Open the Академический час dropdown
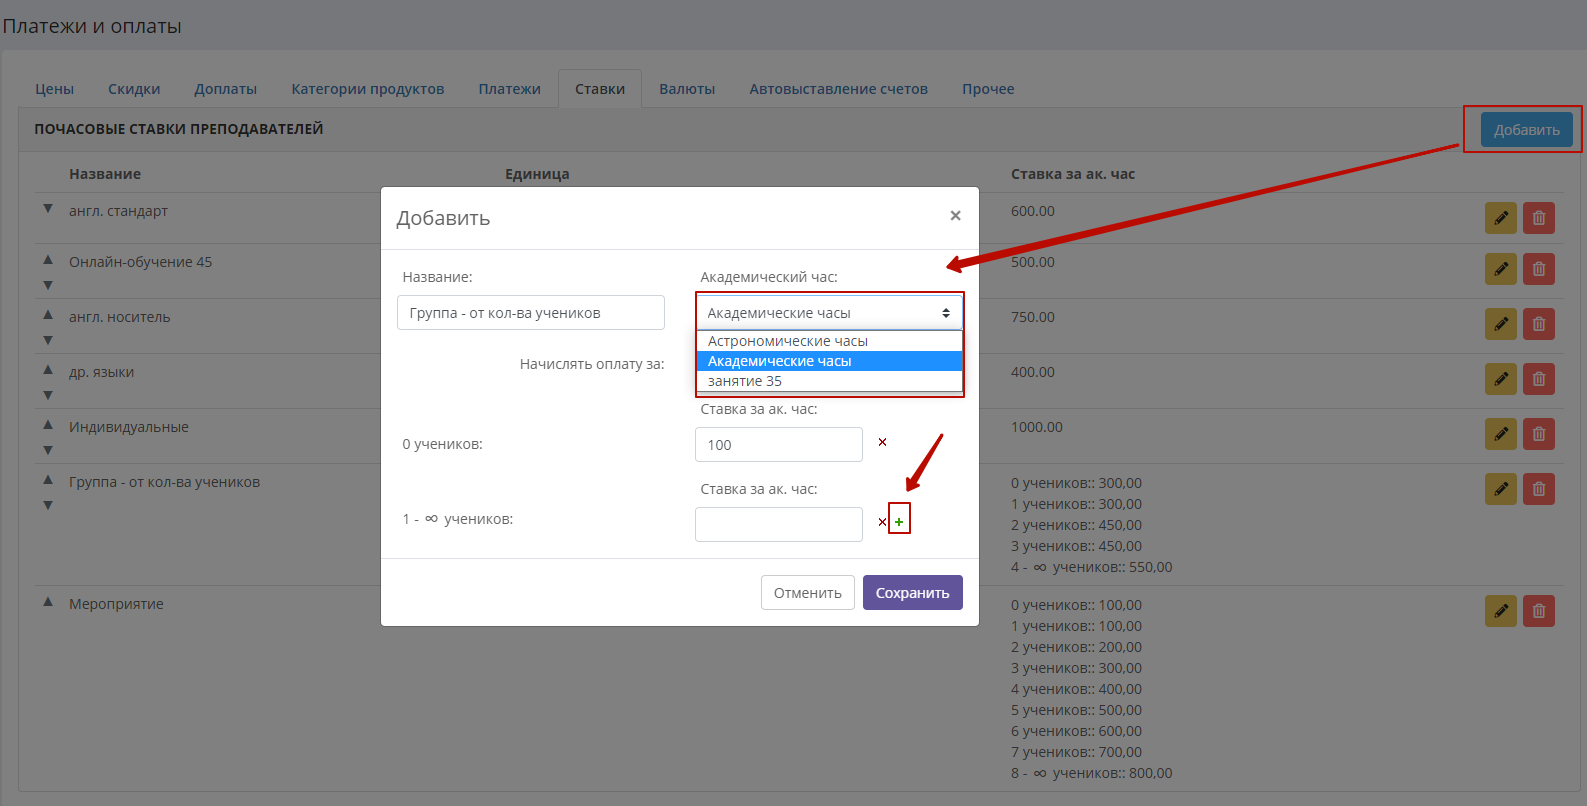 (830, 313)
